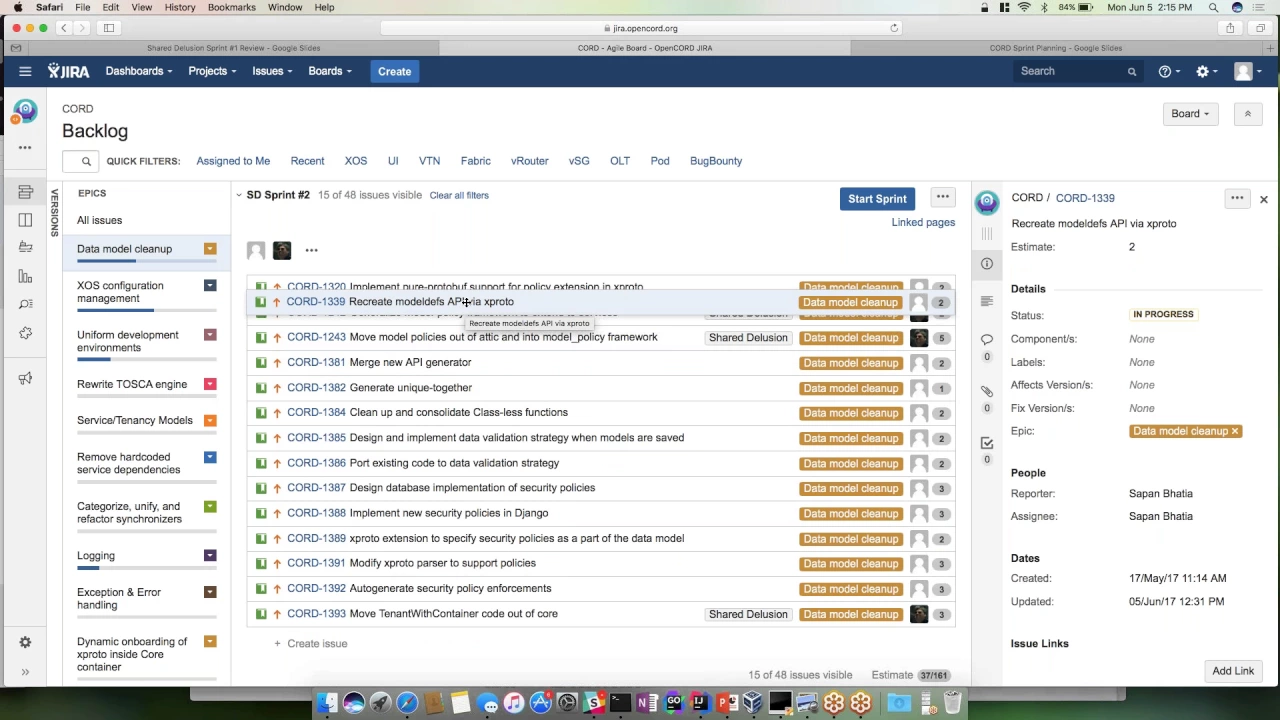Click the sidebar ellipsis below project avatar
The width and height of the screenshot is (1280, 720).
25,147
